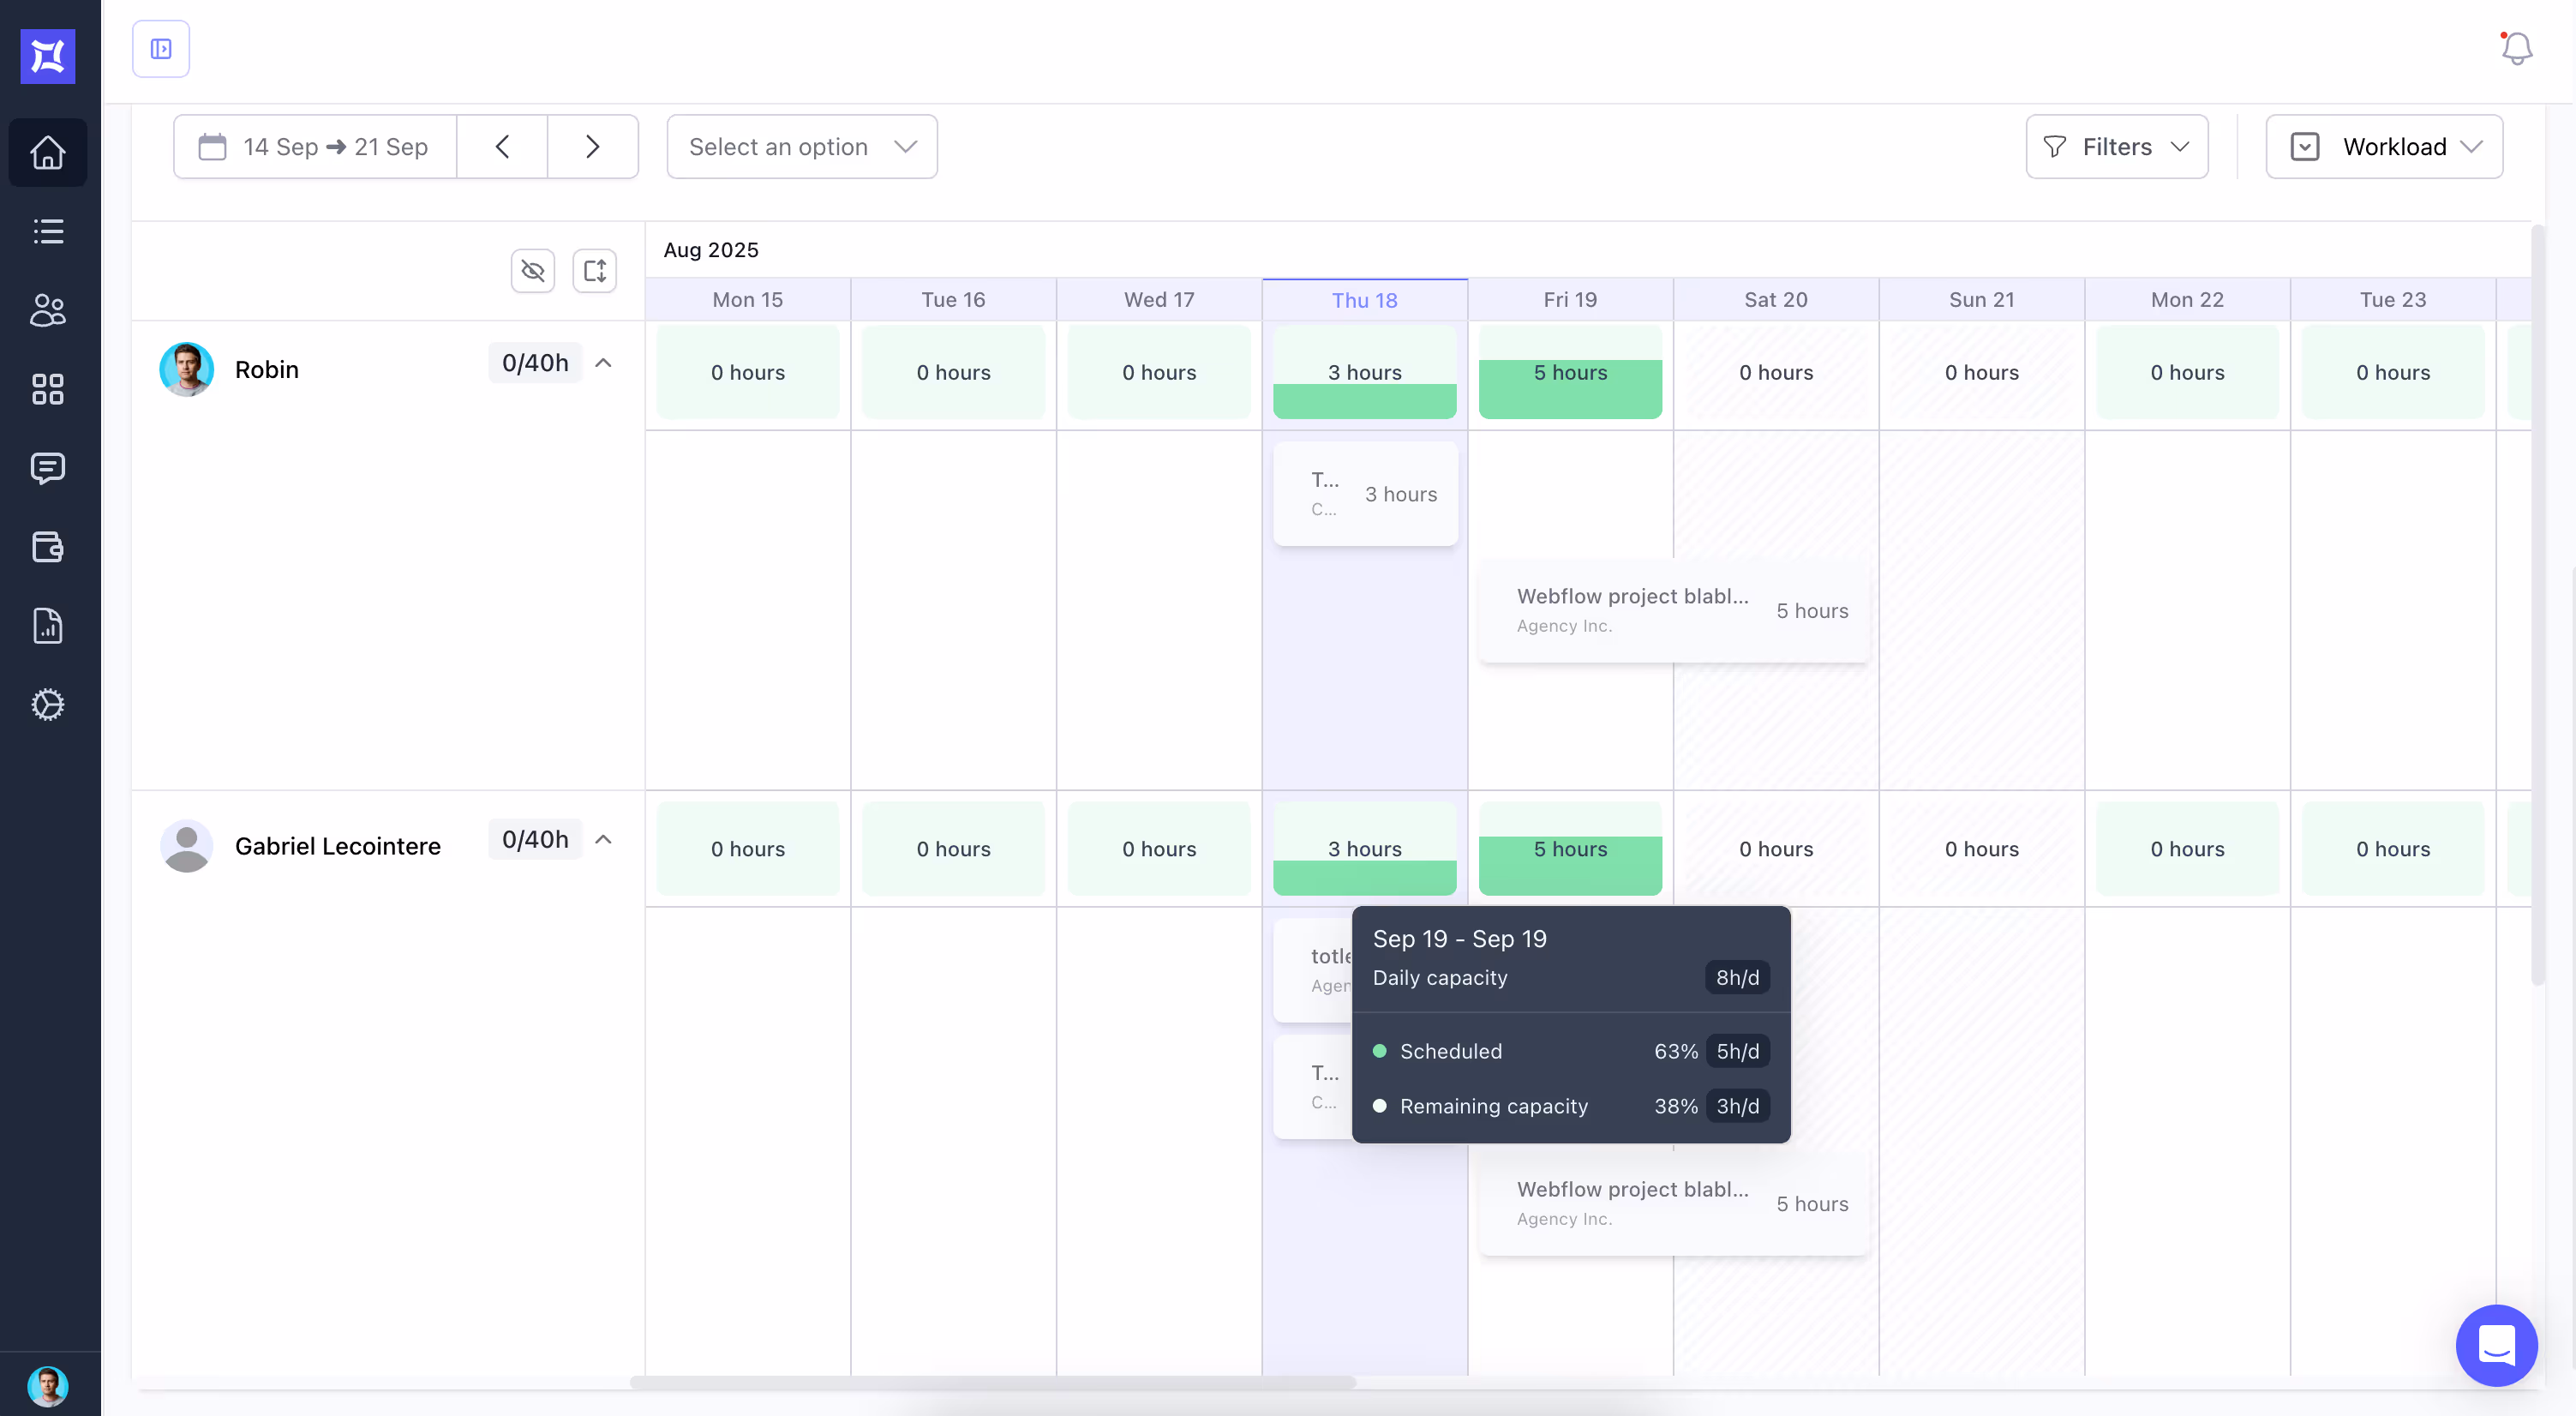Open the Select an option dropdown
2576x1416 pixels.
click(x=802, y=147)
